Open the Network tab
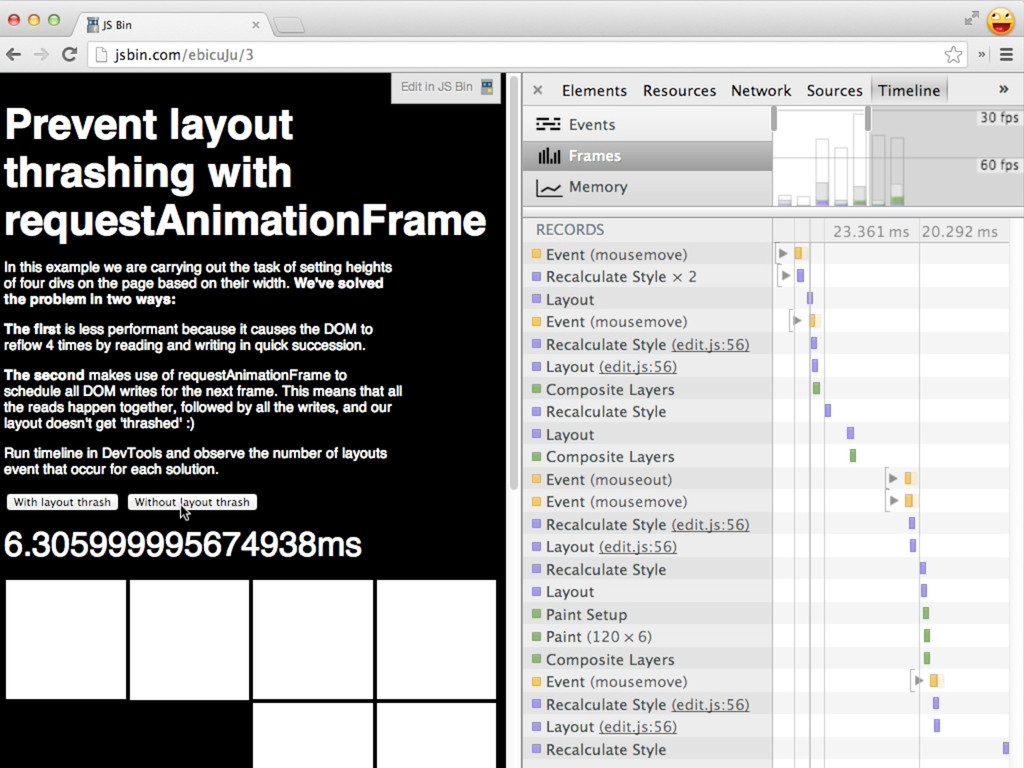Image resolution: width=1024 pixels, height=768 pixels. coord(760,90)
